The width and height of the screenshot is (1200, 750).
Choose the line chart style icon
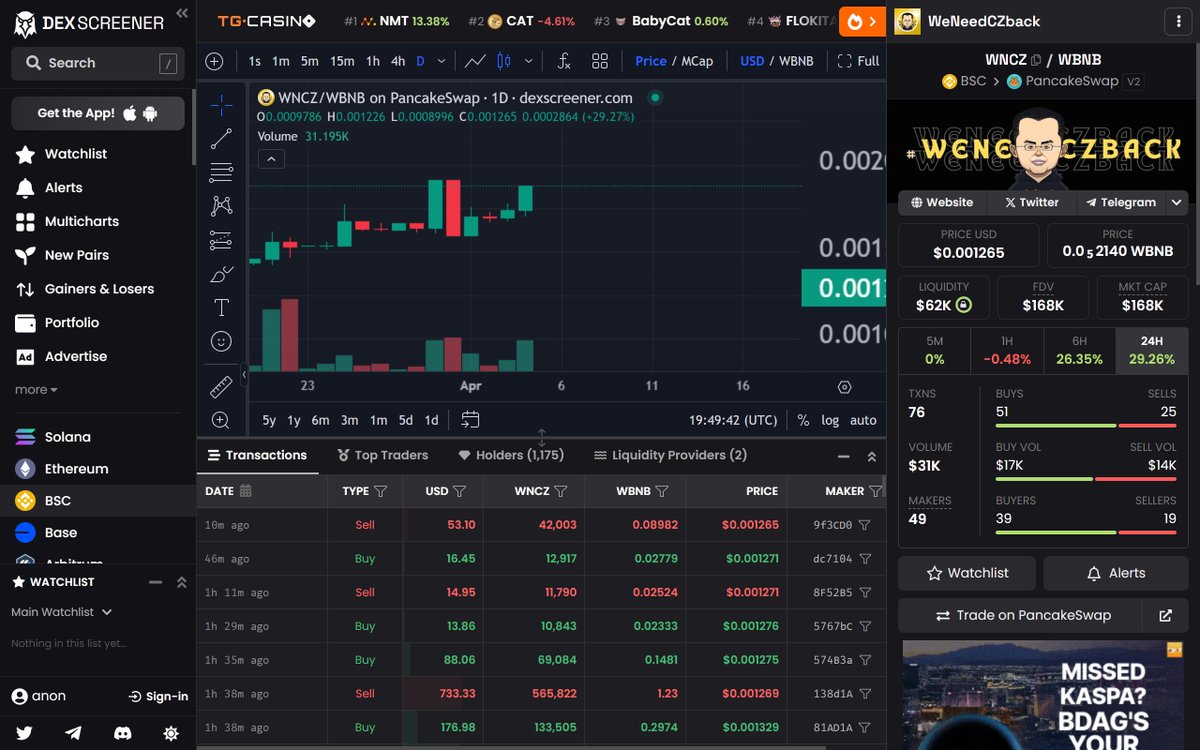coord(475,61)
